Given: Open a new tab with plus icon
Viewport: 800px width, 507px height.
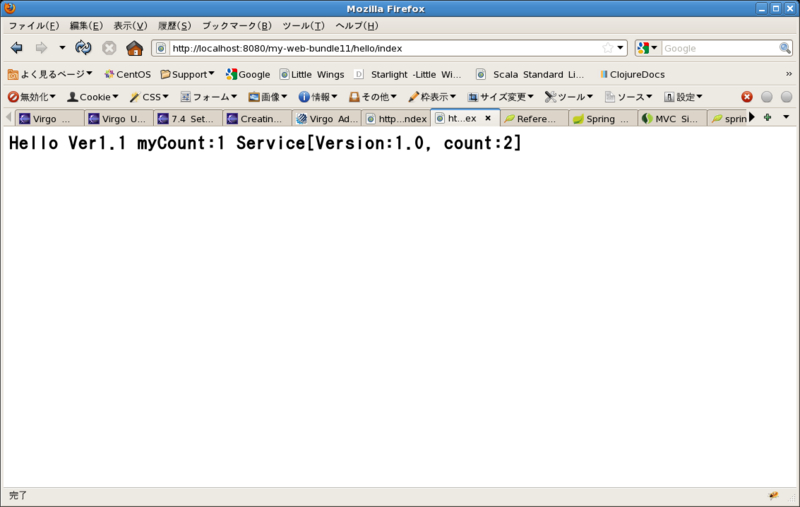Looking at the screenshot, I should [767, 118].
